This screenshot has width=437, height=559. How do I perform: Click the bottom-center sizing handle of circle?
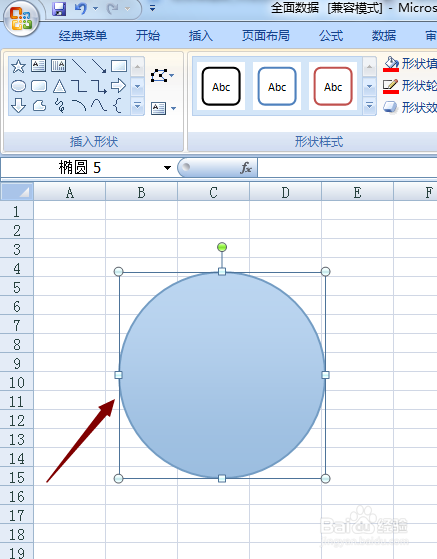[x=222, y=478]
